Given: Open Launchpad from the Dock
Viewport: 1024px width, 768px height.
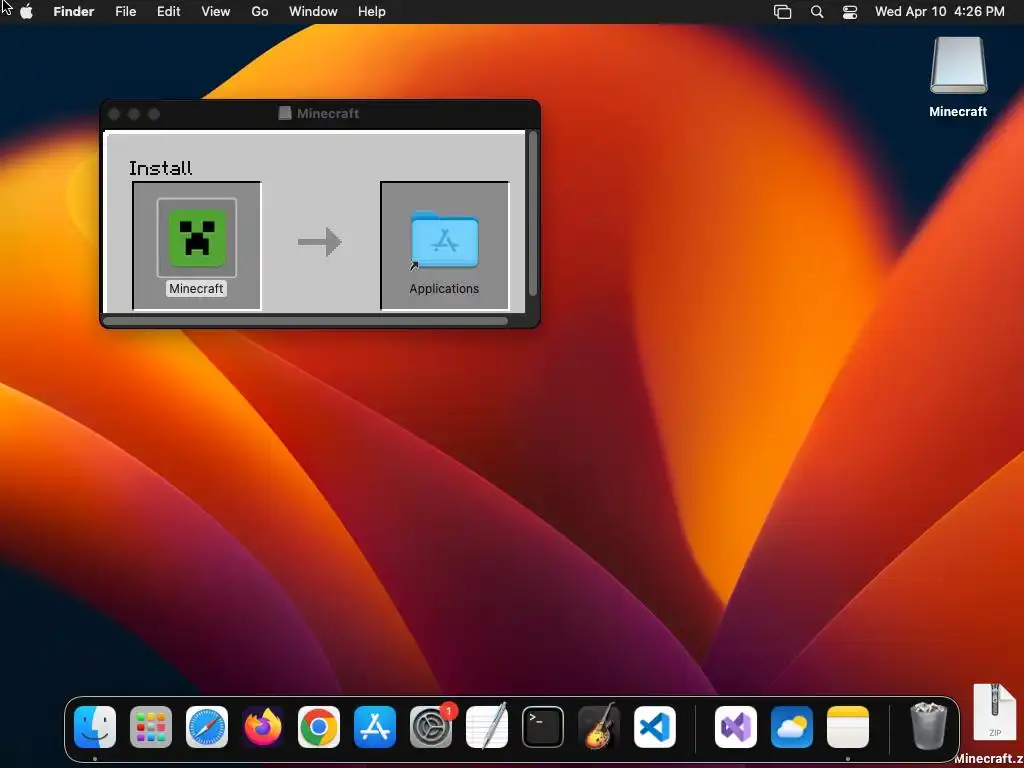Looking at the screenshot, I should click(x=151, y=727).
